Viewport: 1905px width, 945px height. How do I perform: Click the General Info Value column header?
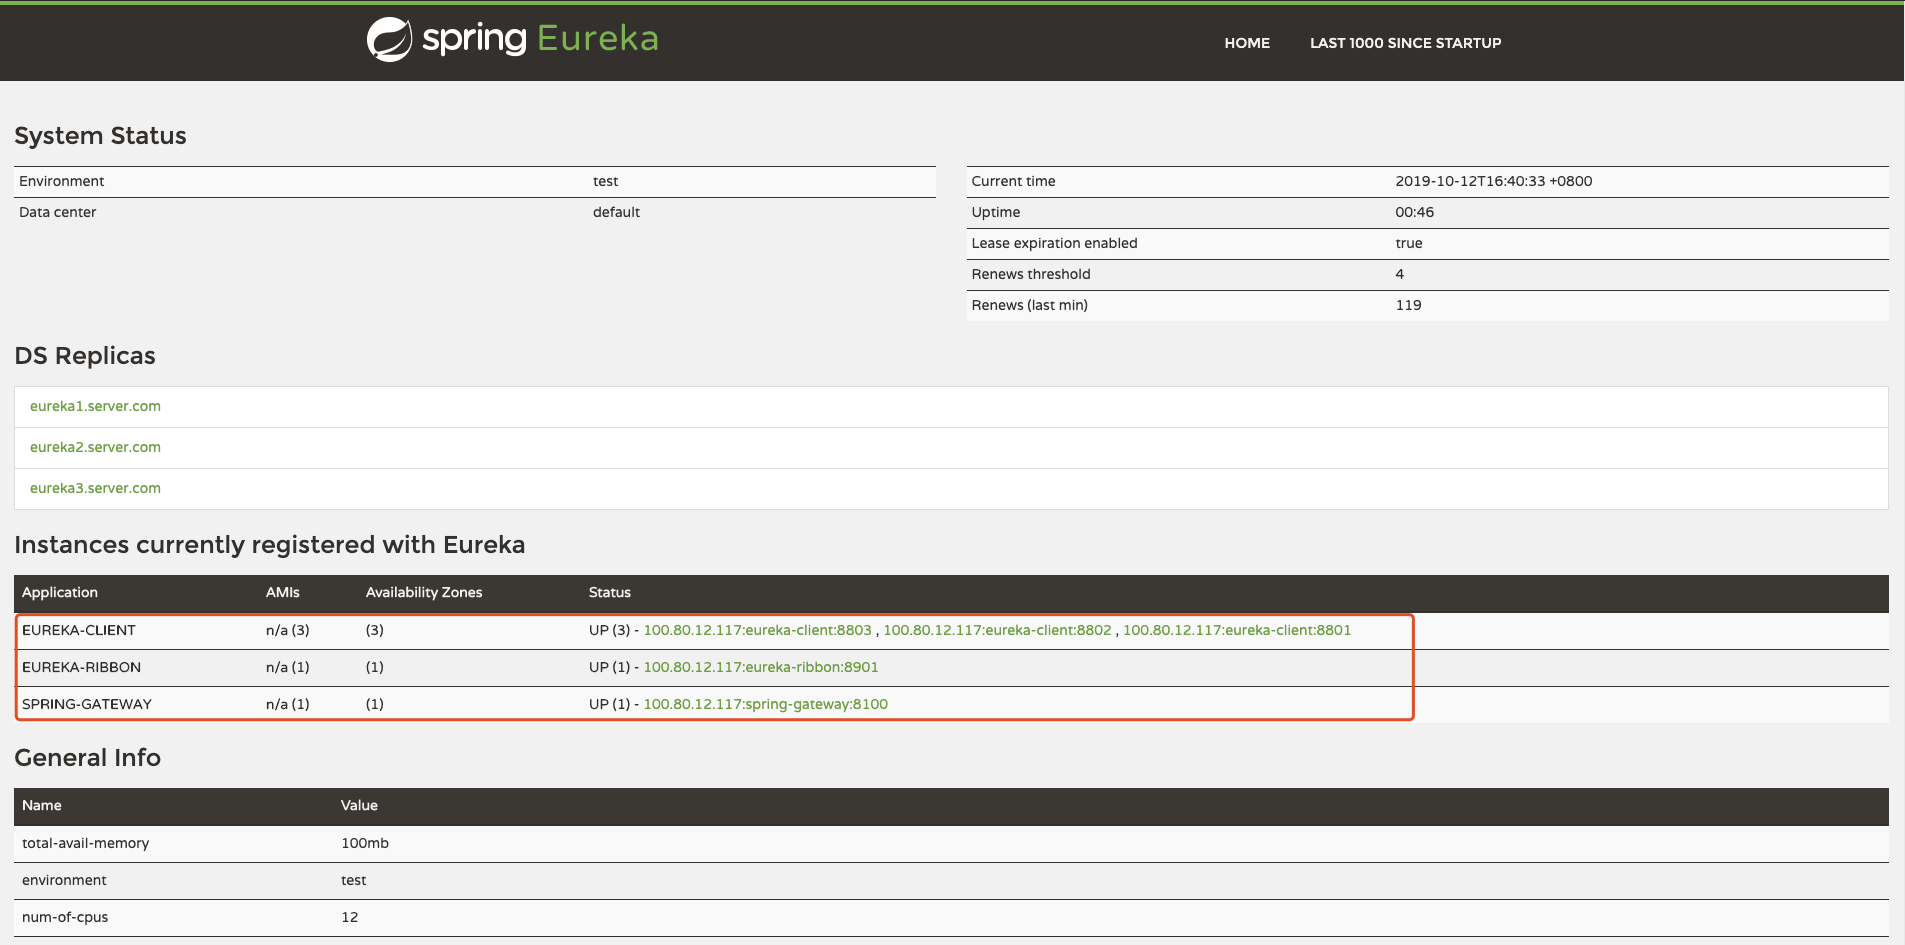pyautogui.click(x=359, y=805)
